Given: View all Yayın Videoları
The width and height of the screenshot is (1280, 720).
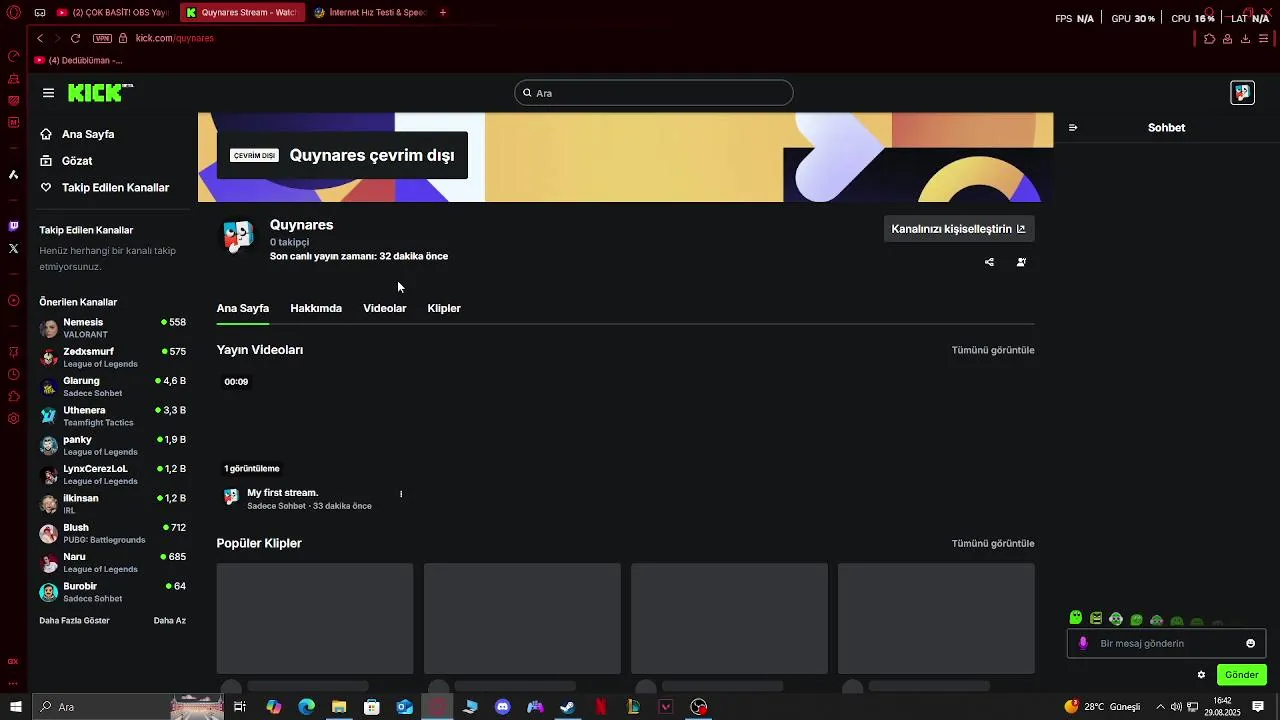Looking at the screenshot, I should [x=993, y=350].
